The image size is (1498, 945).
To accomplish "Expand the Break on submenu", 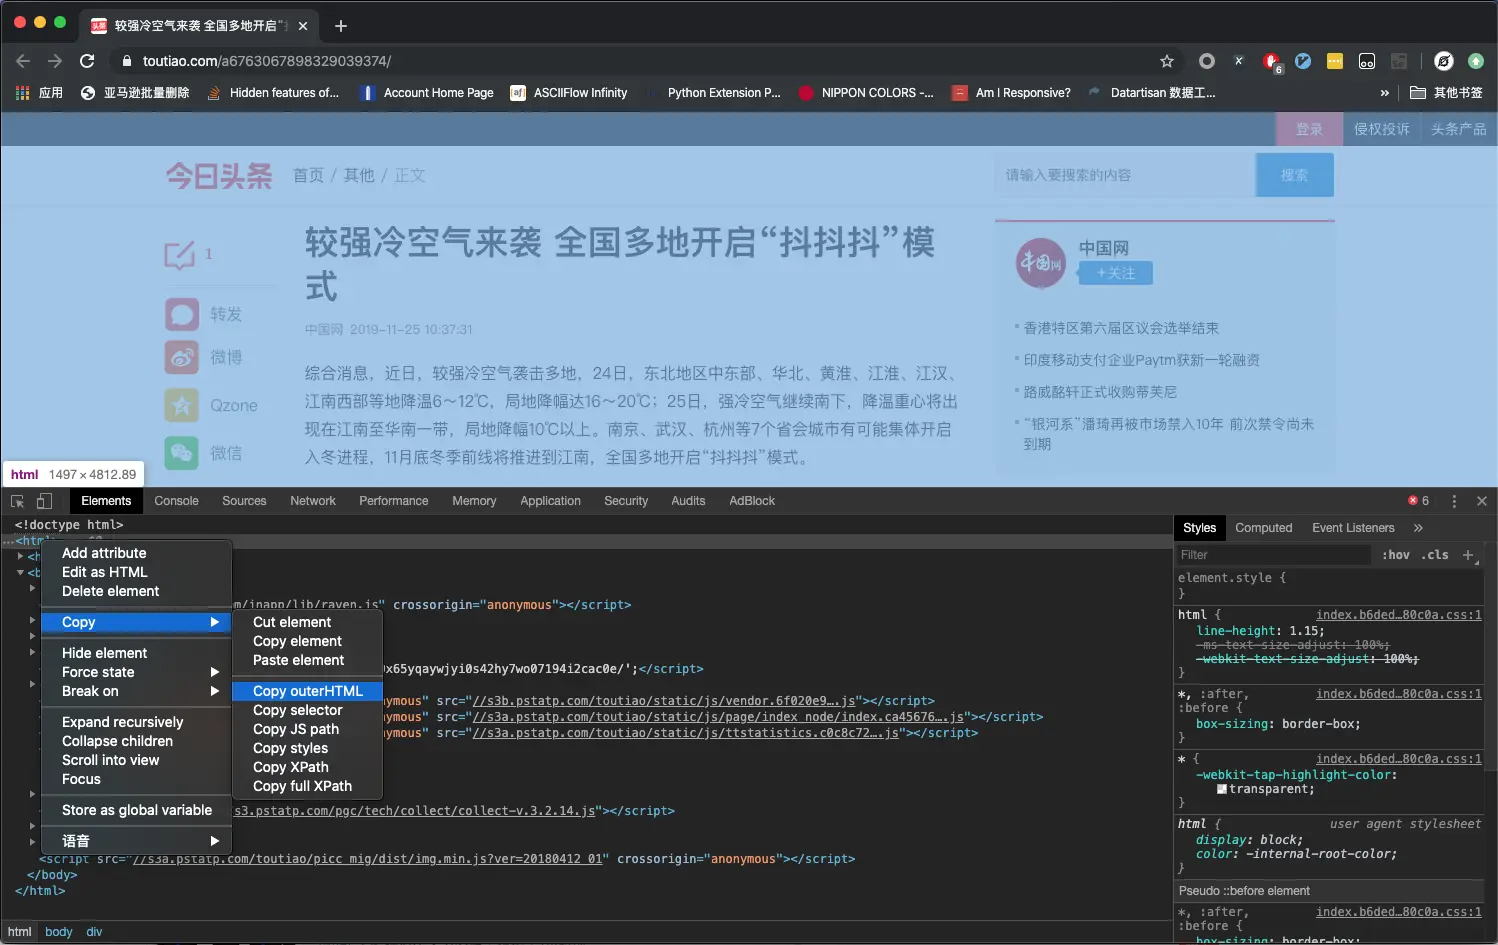I will pos(136,691).
